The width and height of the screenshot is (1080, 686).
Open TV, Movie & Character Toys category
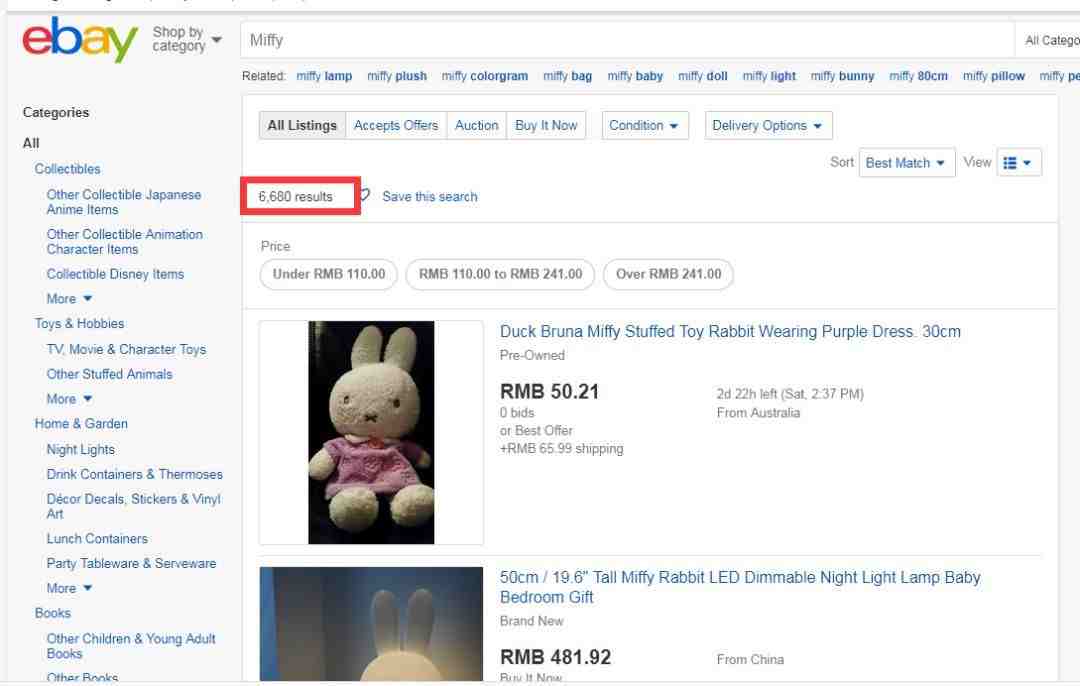tap(126, 349)
